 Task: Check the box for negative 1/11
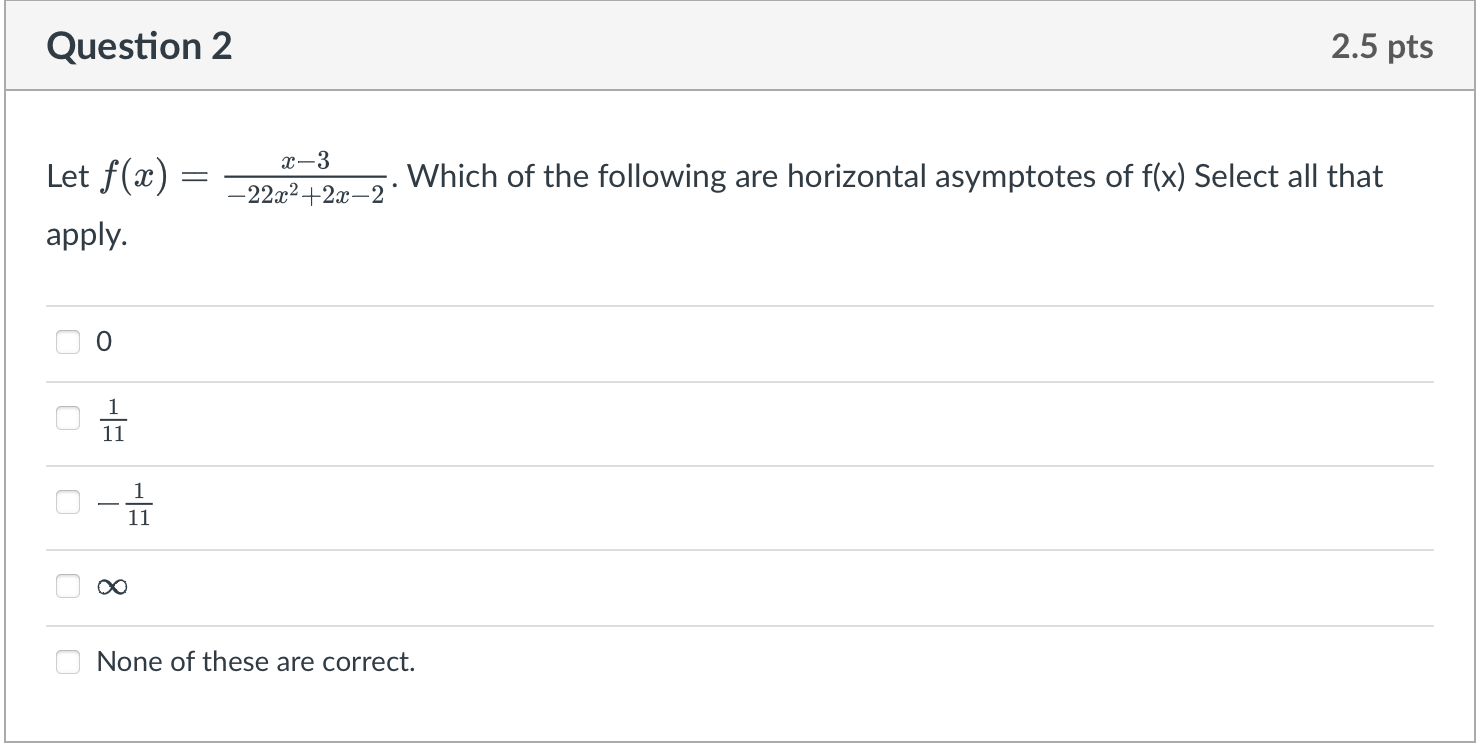pyautogui.click(x=67, y=503)
